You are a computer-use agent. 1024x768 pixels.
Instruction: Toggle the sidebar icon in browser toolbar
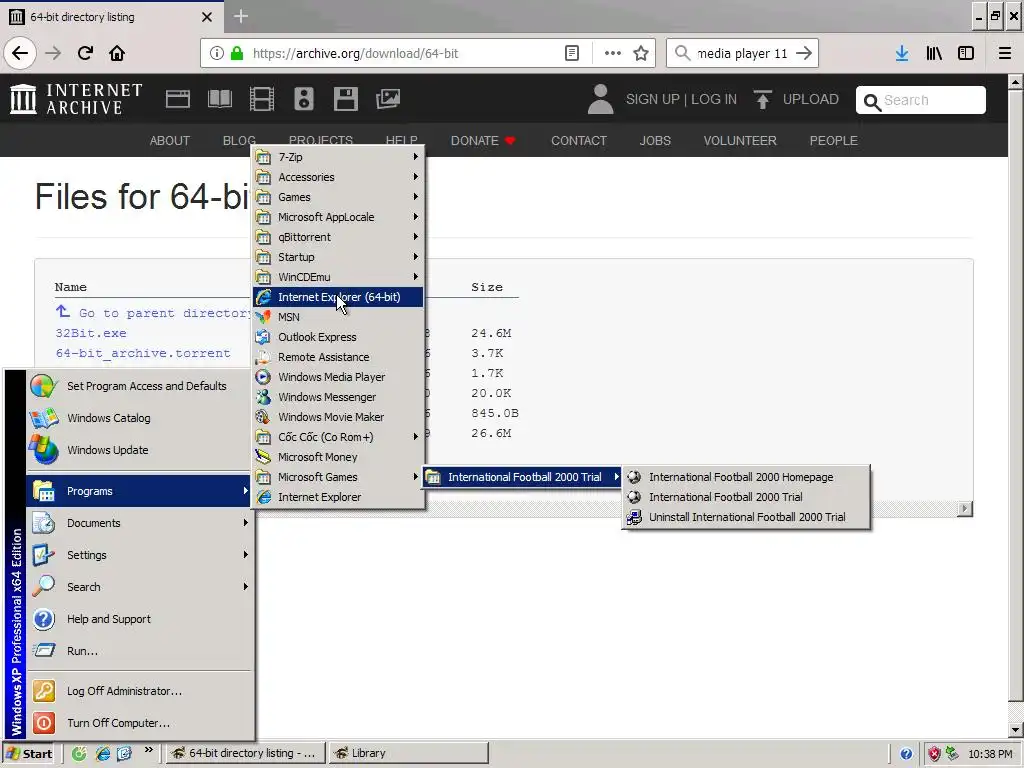point(966,53)
